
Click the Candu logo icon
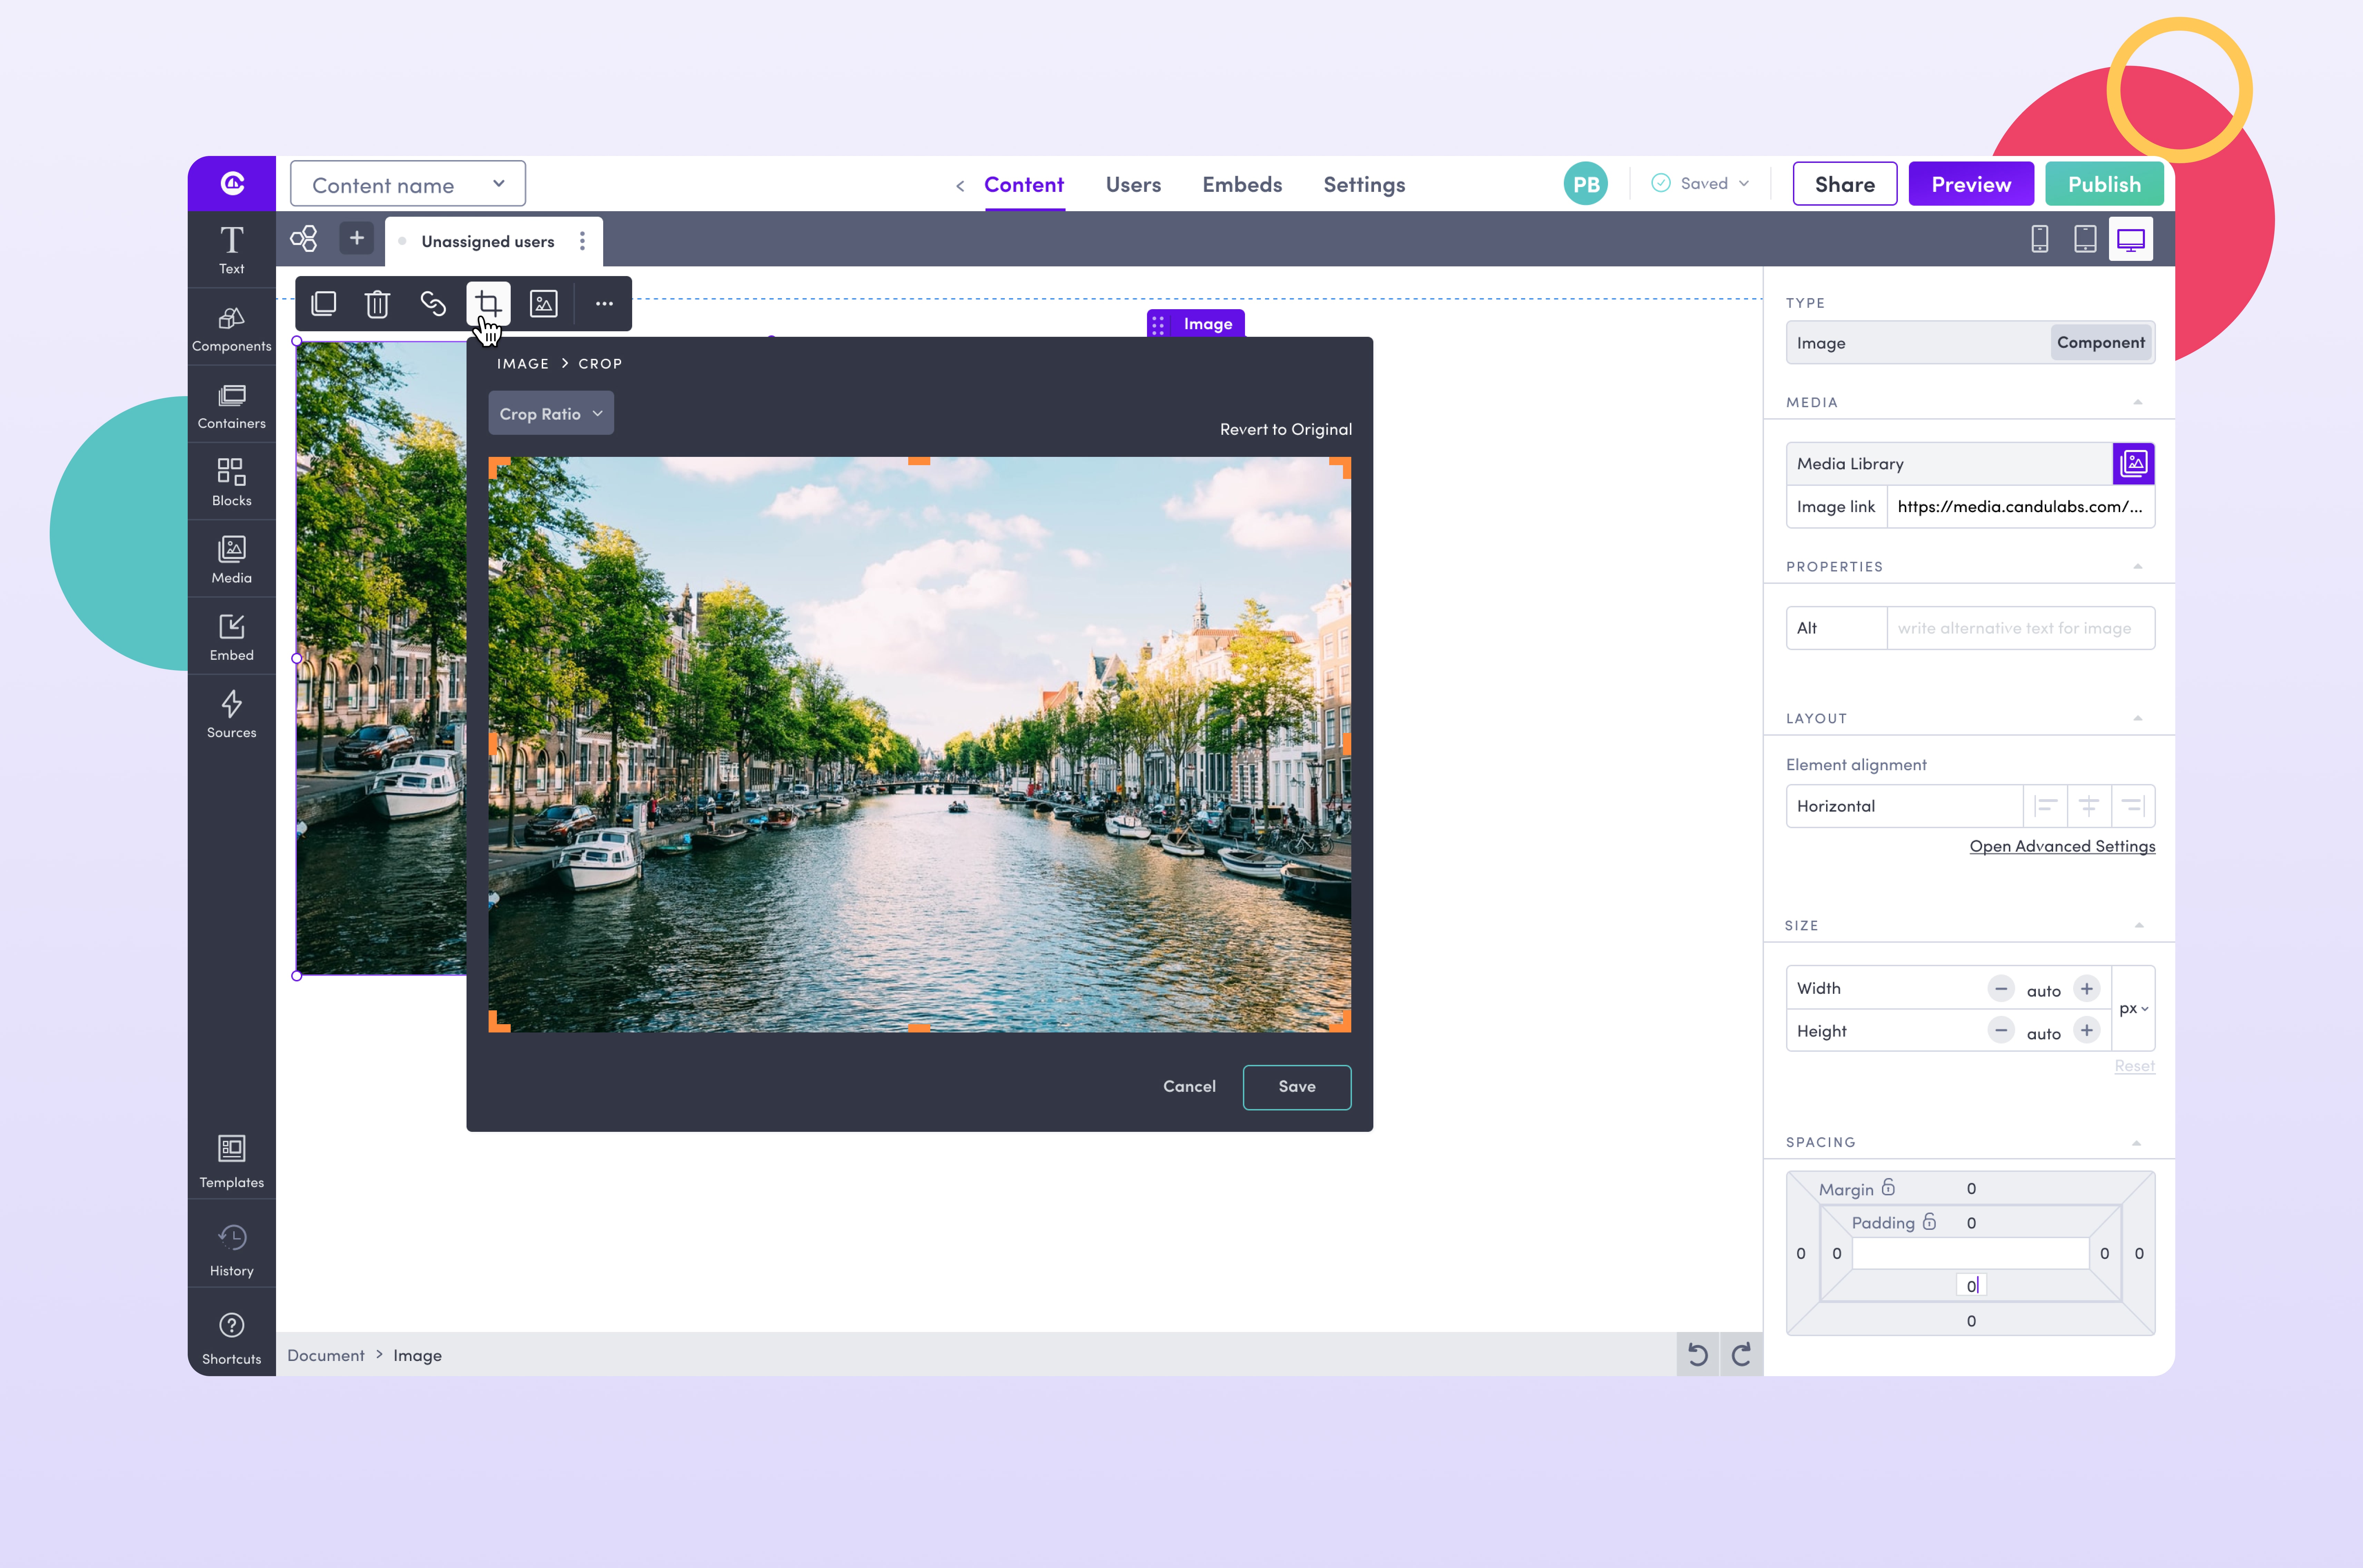pyautogui.click(x=232, y=183)
